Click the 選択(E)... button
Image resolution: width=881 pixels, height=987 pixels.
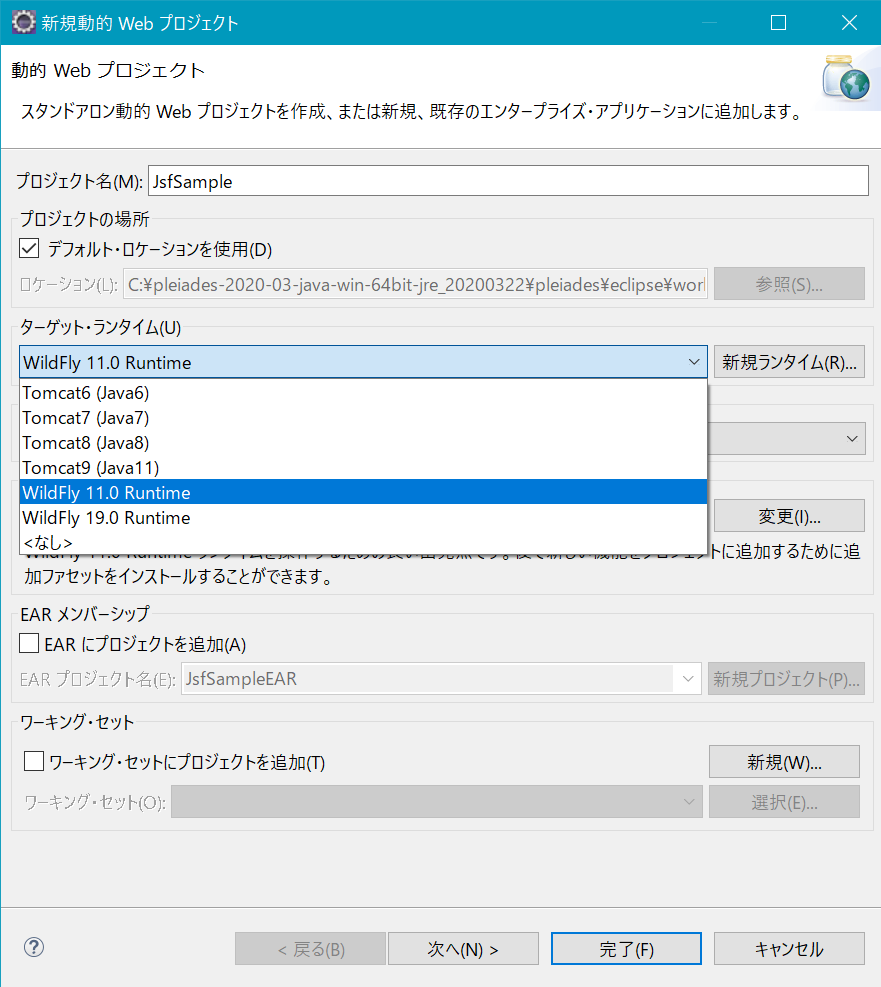coord(784,802)
